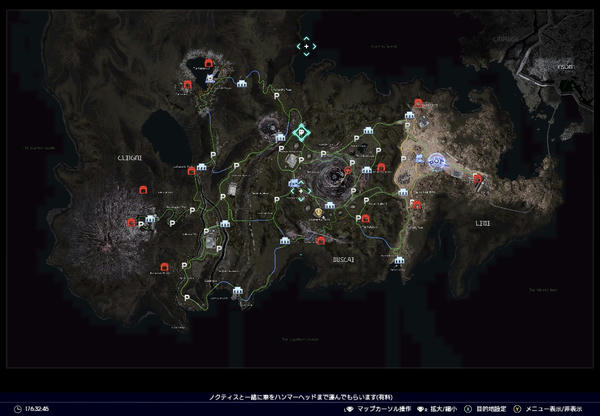This screenshot has height=416, width=600.
Task: Select the outpost icon just east of the northern lake
Action: pos(241,83)
